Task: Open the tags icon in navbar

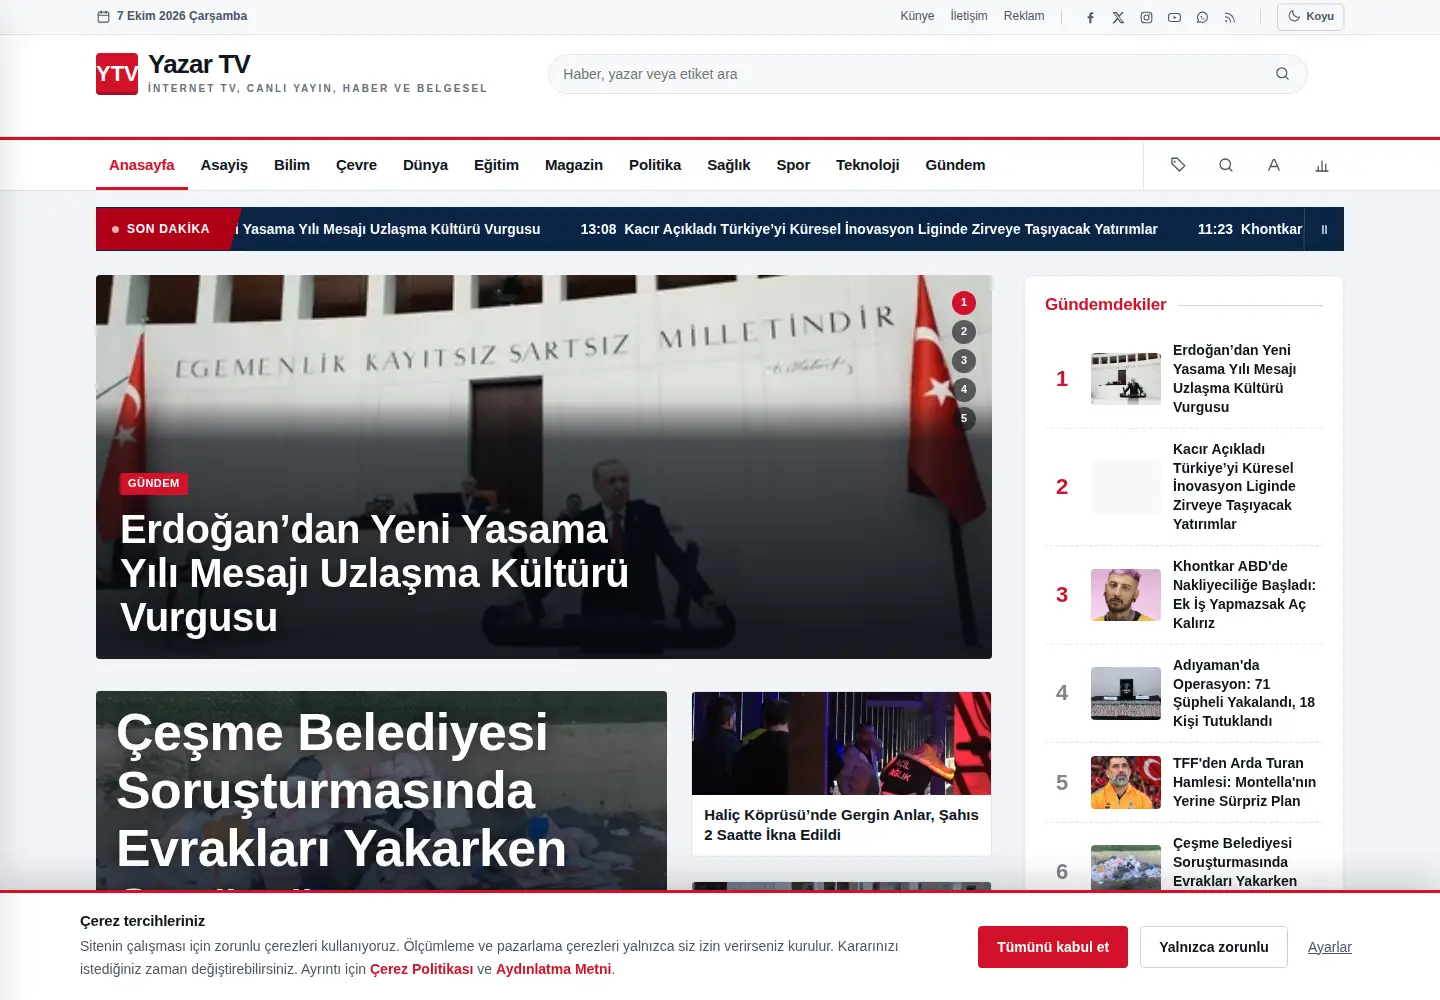Action: point(1178,165)
